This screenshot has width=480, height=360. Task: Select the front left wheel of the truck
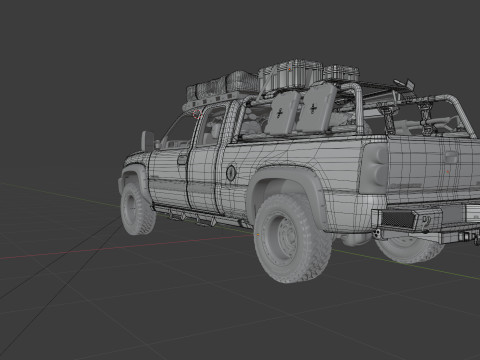point(137,209)
